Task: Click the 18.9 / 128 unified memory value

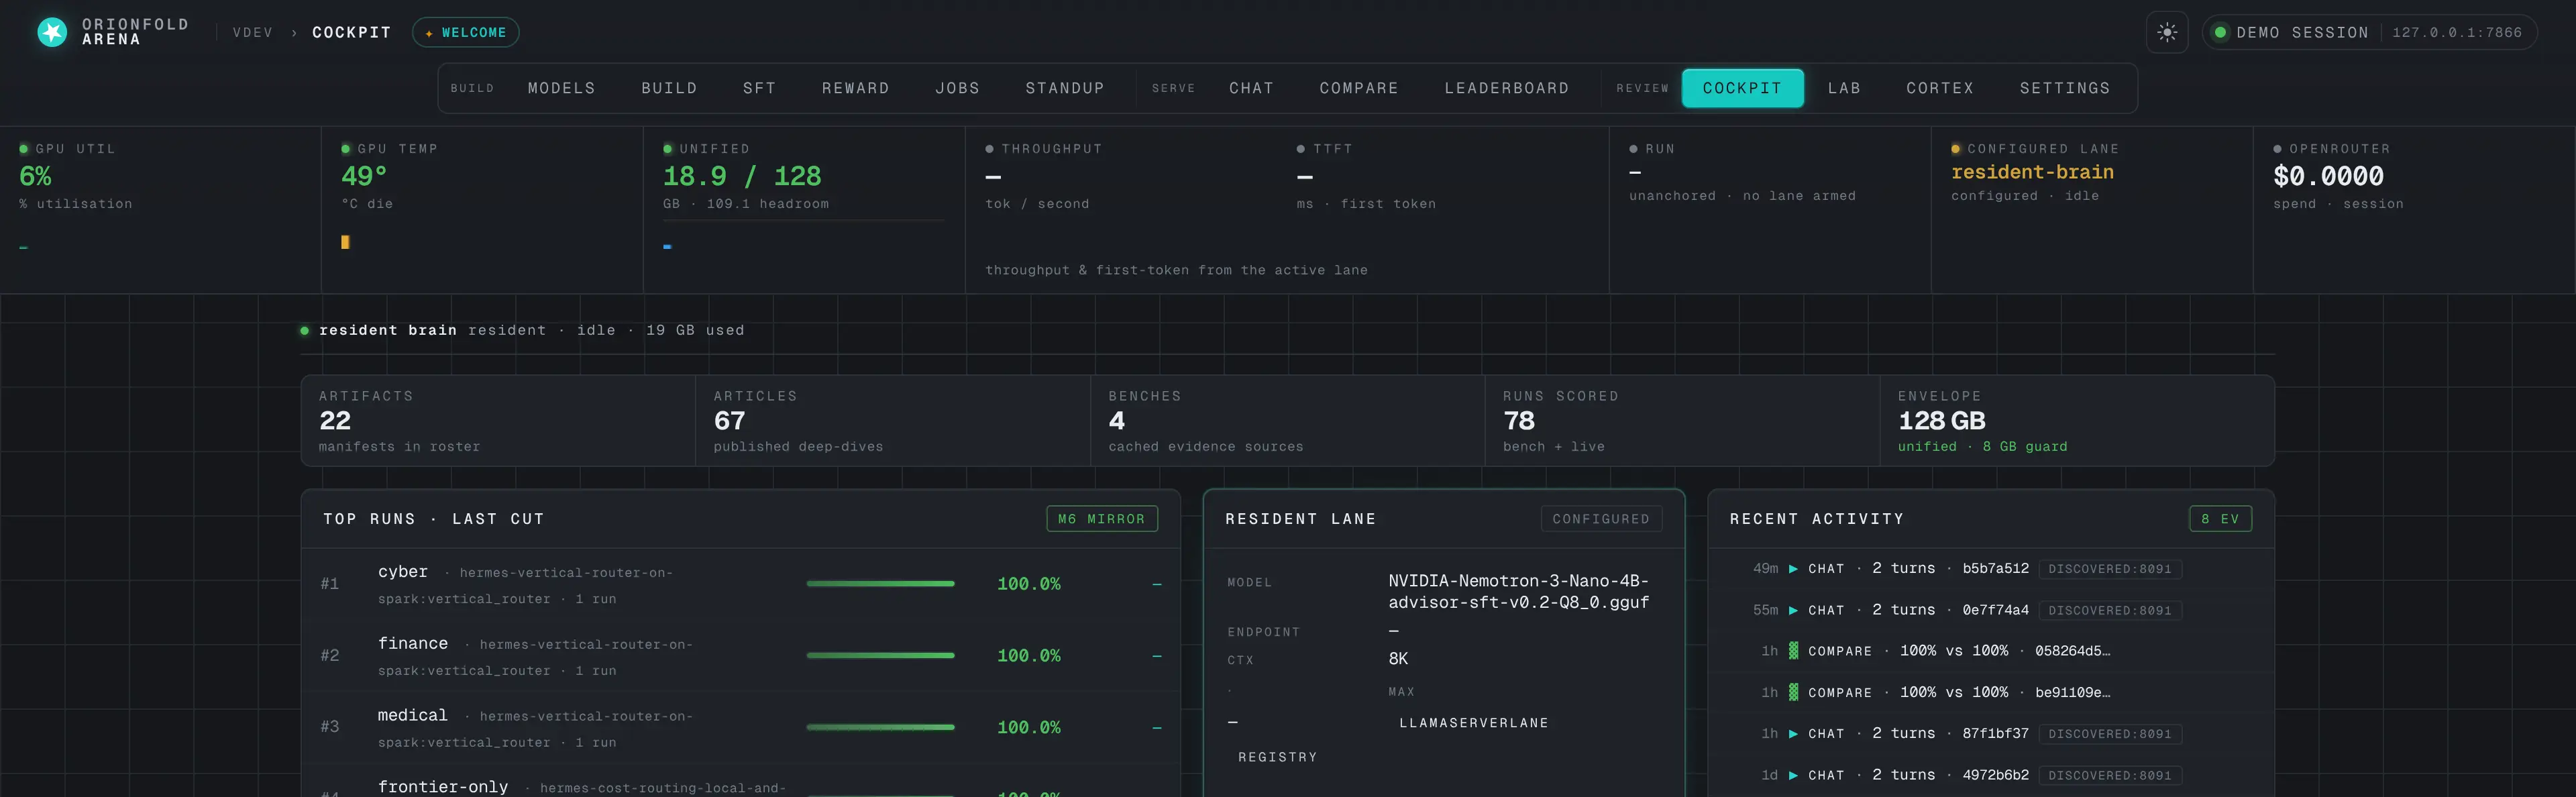Action: [x=742, y=177]
